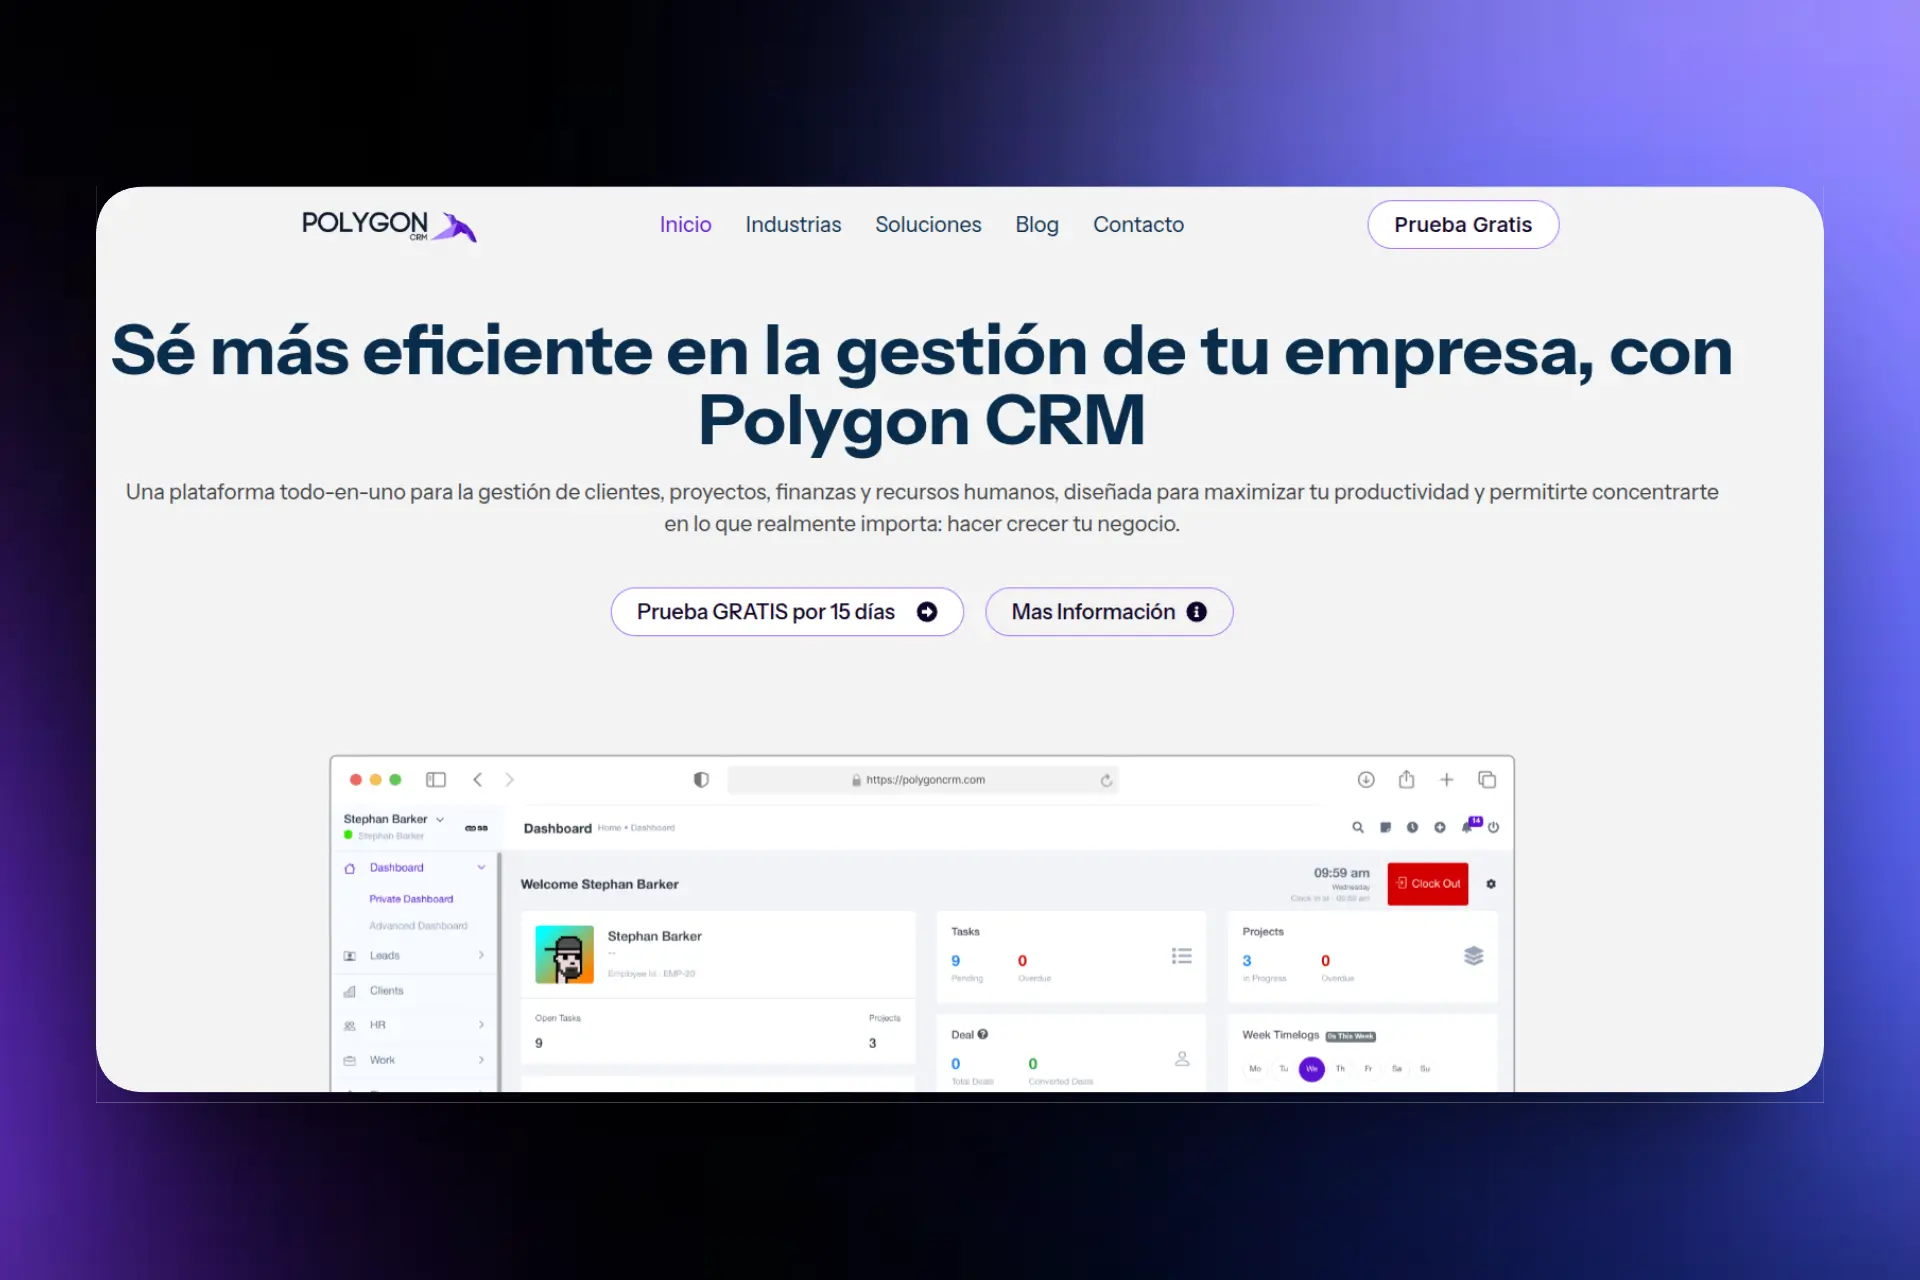Open the global search magnifier icon

1358,827
